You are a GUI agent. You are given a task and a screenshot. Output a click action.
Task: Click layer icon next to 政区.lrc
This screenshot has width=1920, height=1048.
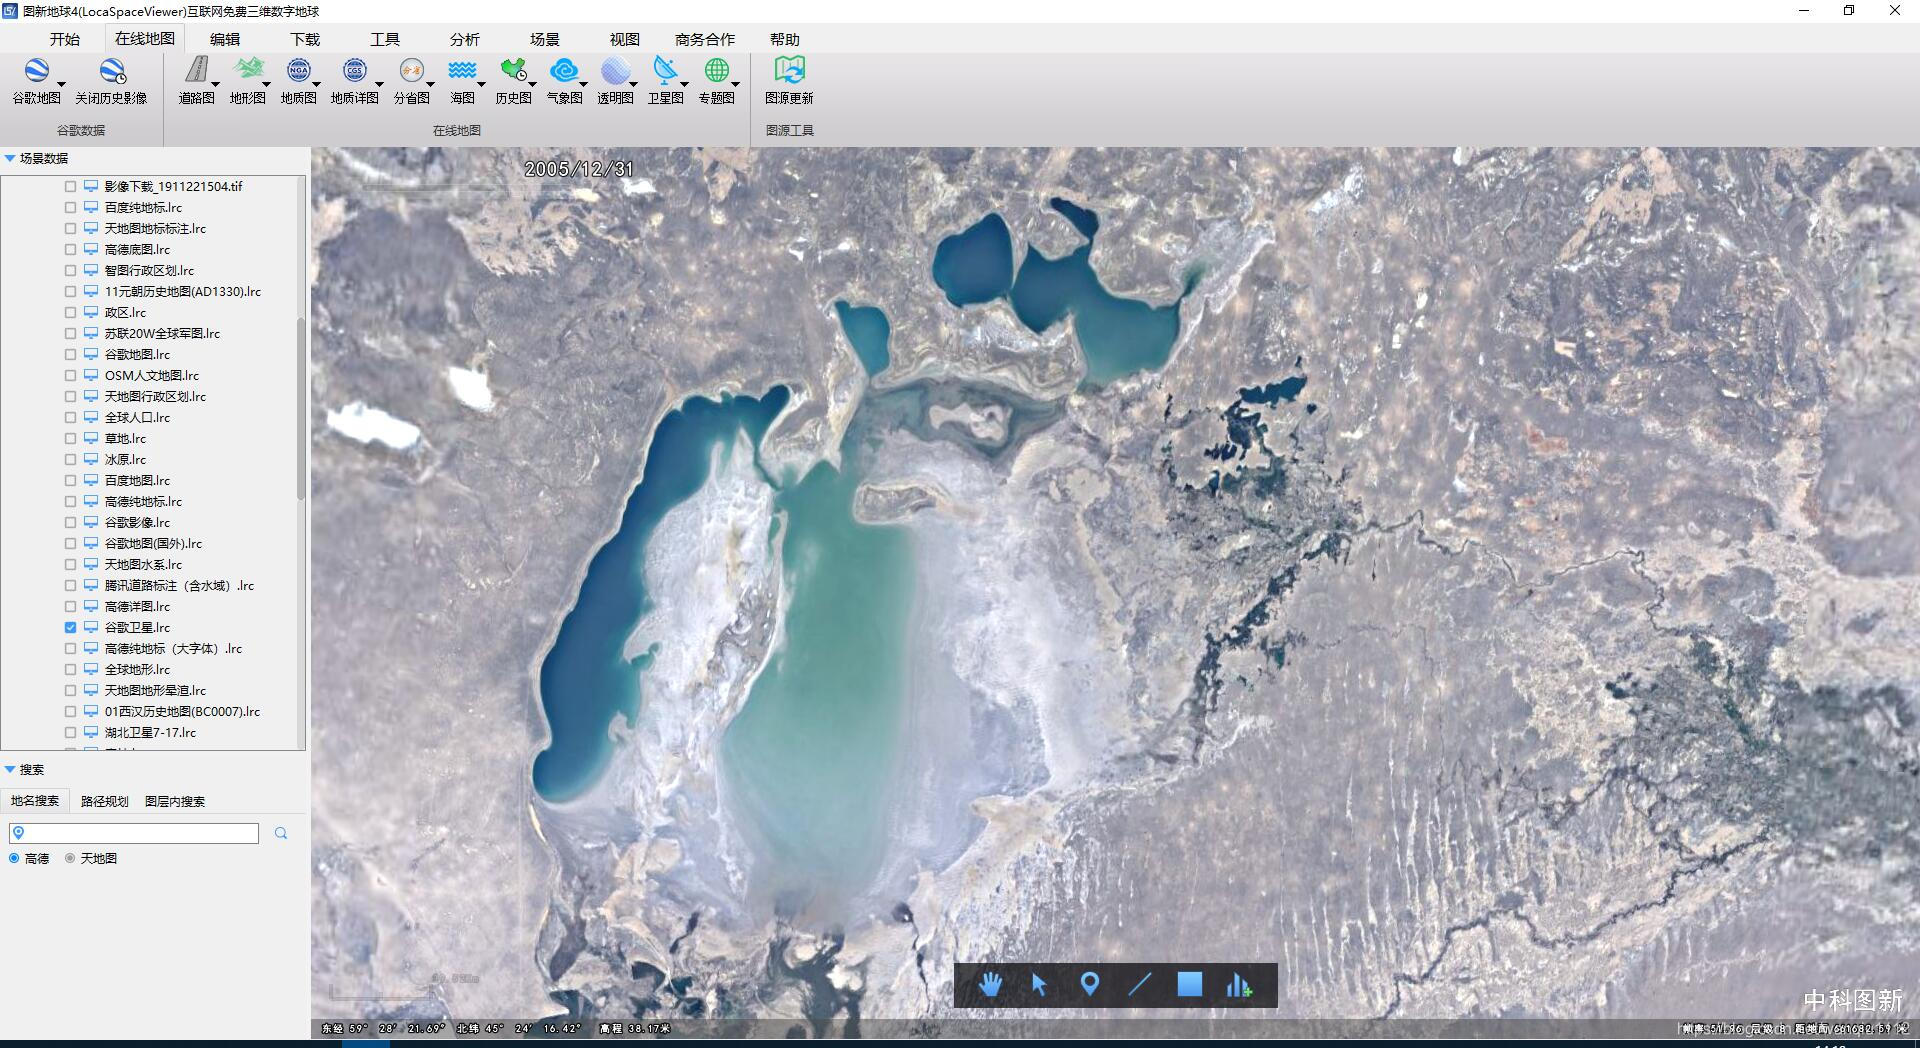pyautogui.click(x=91, y=312)
